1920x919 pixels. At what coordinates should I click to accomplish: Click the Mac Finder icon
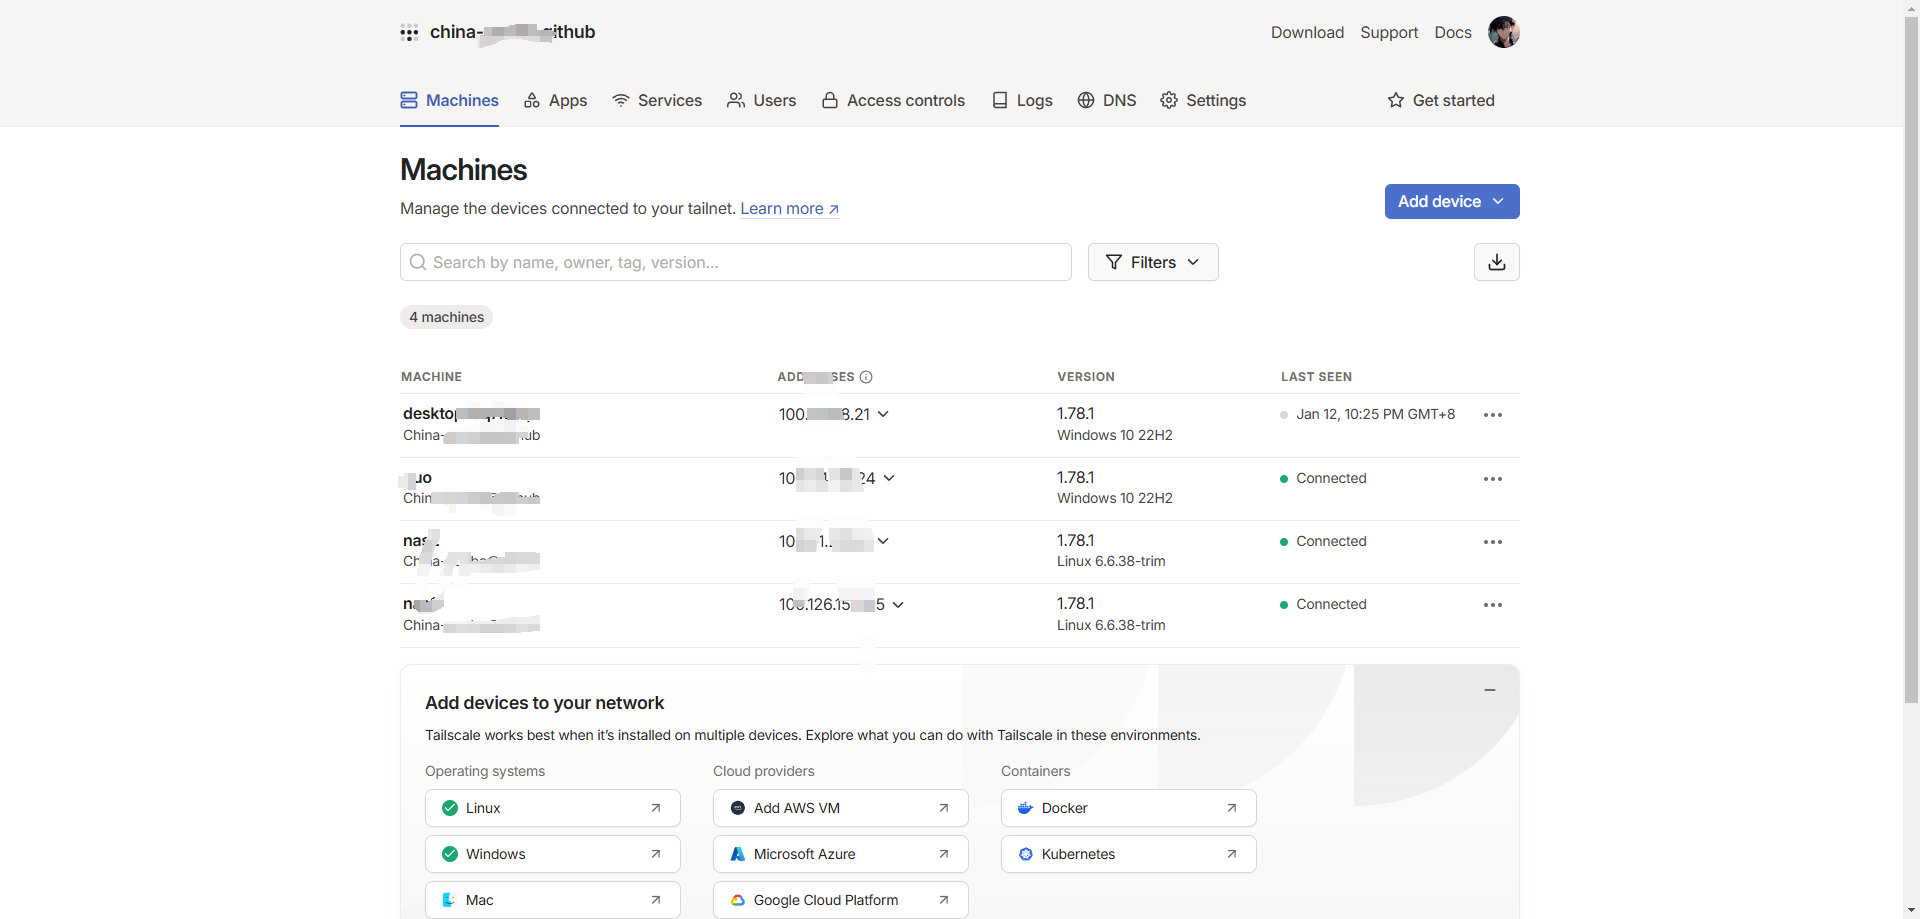click(x=450, y=900)
